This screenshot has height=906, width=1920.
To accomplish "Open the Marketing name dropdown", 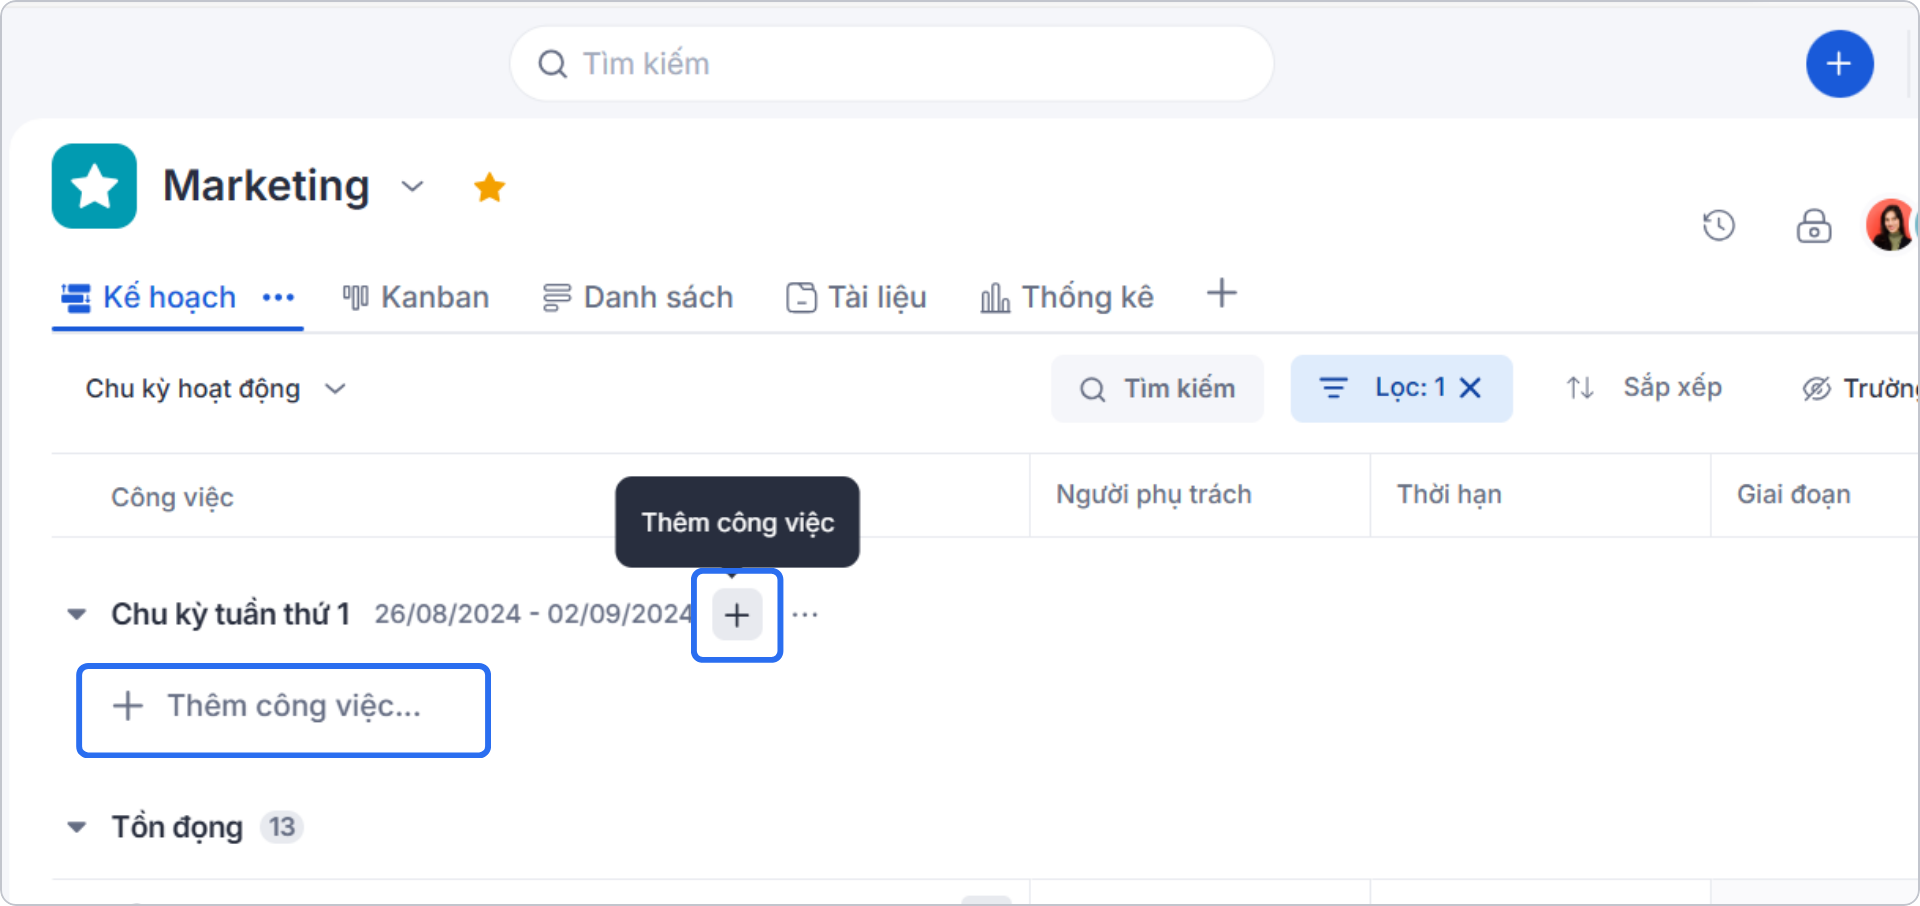I will pyautogui.click(x=412, y=187).
